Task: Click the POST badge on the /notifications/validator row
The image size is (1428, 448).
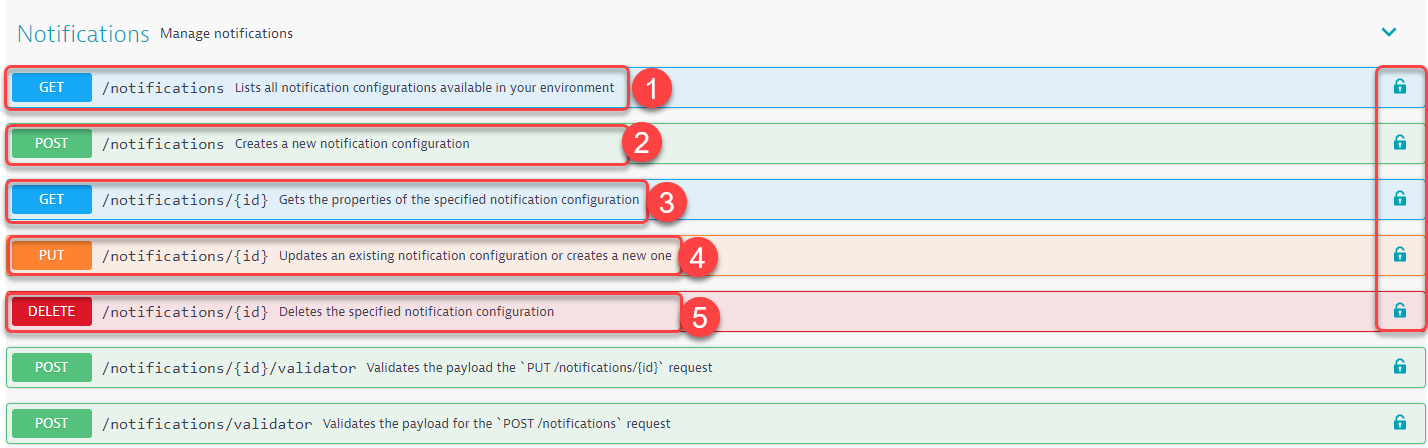Action: pyautogui.click(x=52, y=423)
